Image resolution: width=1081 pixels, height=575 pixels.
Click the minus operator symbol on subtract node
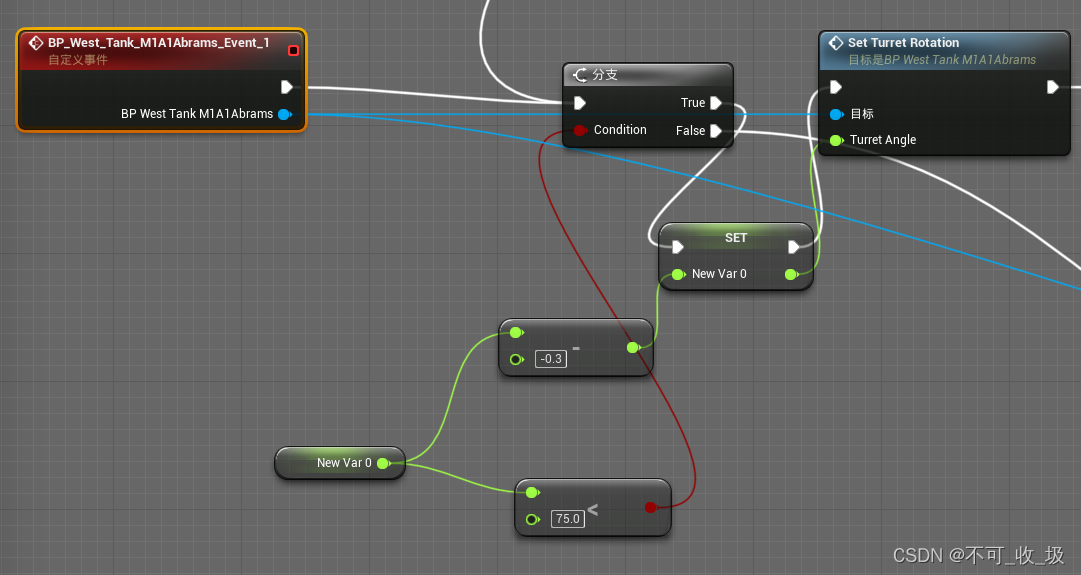576,349
